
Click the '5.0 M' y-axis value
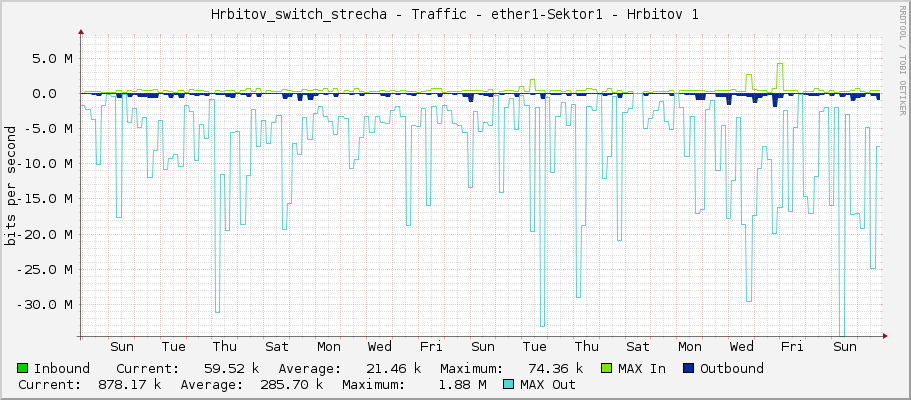(x=52, y=58)
